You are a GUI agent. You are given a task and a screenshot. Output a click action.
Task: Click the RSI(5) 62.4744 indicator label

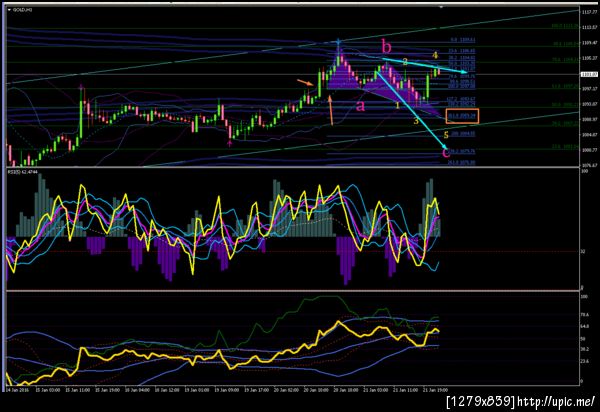click(23, 172)
